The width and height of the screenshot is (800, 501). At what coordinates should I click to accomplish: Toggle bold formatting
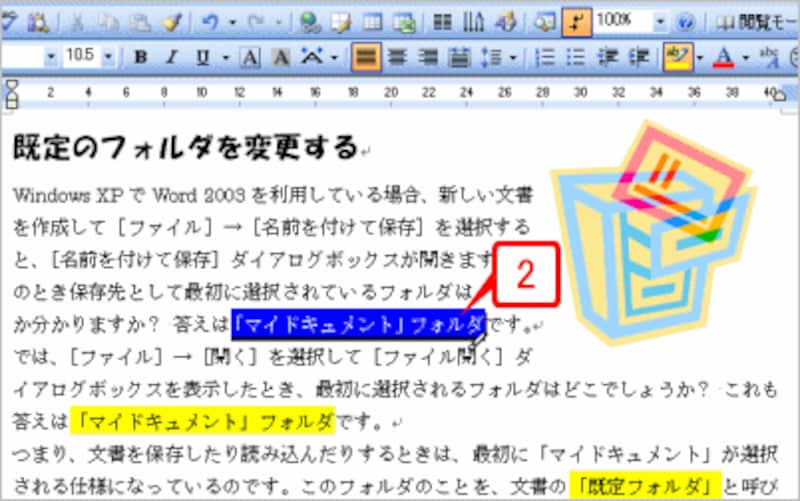pos(140,57)
